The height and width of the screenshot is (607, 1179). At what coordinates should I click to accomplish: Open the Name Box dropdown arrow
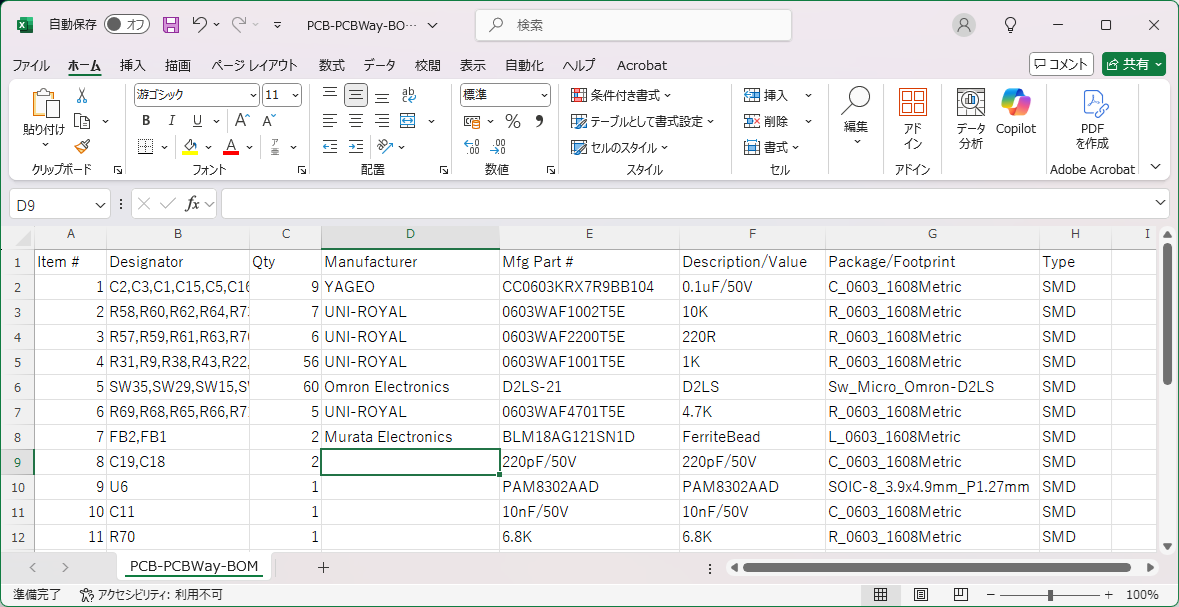(x=100, y=205)
